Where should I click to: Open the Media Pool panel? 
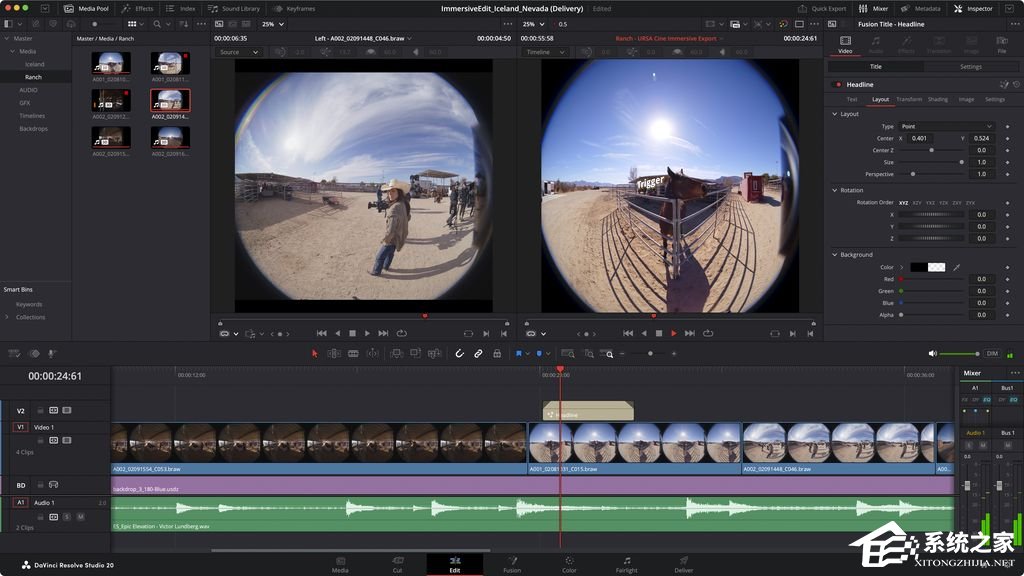(86, 8)
